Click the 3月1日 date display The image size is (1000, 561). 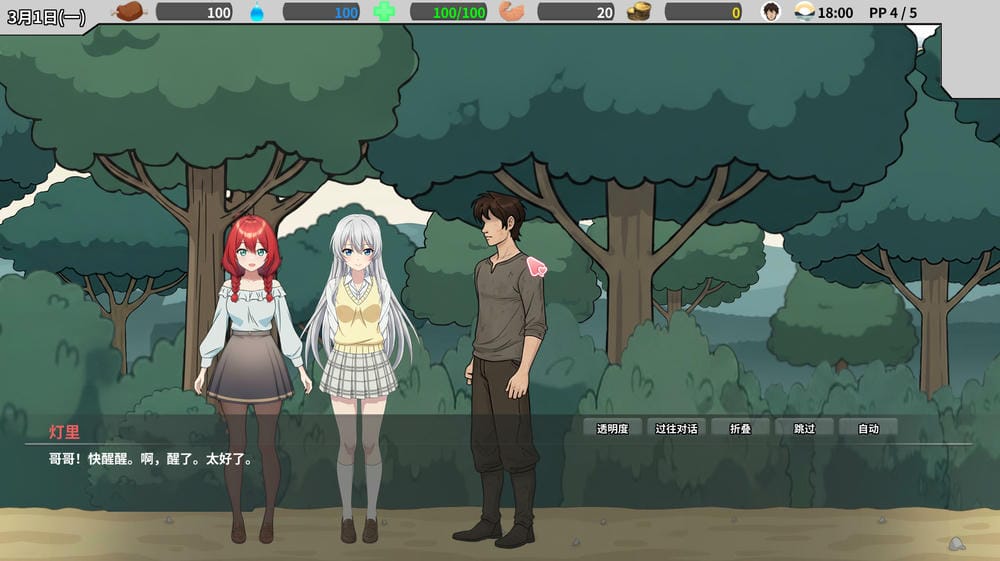tap(46, 16)
